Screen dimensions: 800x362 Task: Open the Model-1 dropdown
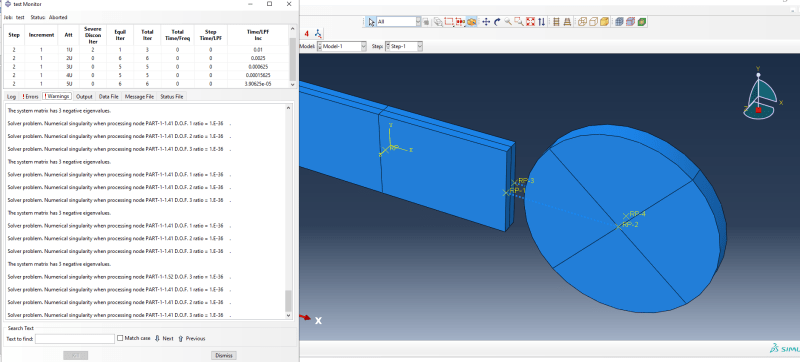pyautogui.click(x=342, y=46)
